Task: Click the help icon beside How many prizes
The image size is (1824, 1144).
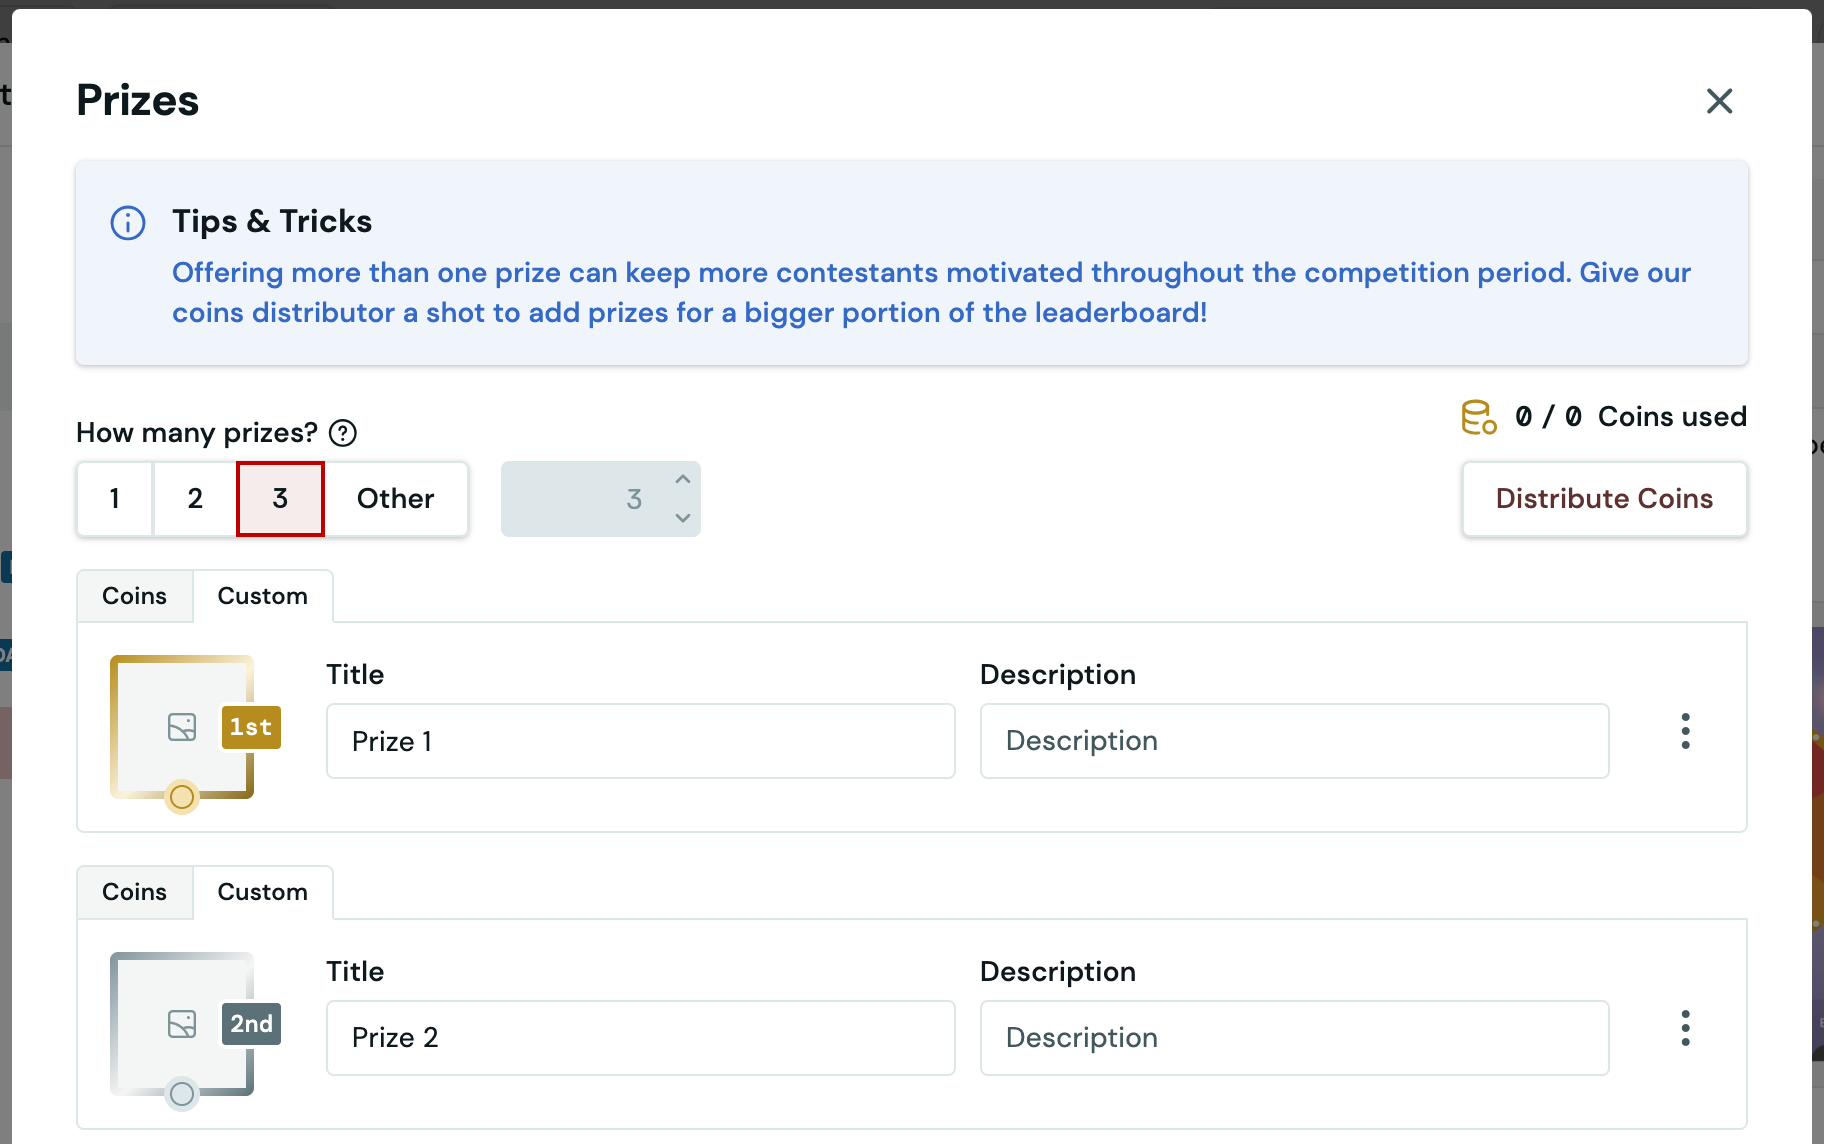Action: tap(343, 433)
